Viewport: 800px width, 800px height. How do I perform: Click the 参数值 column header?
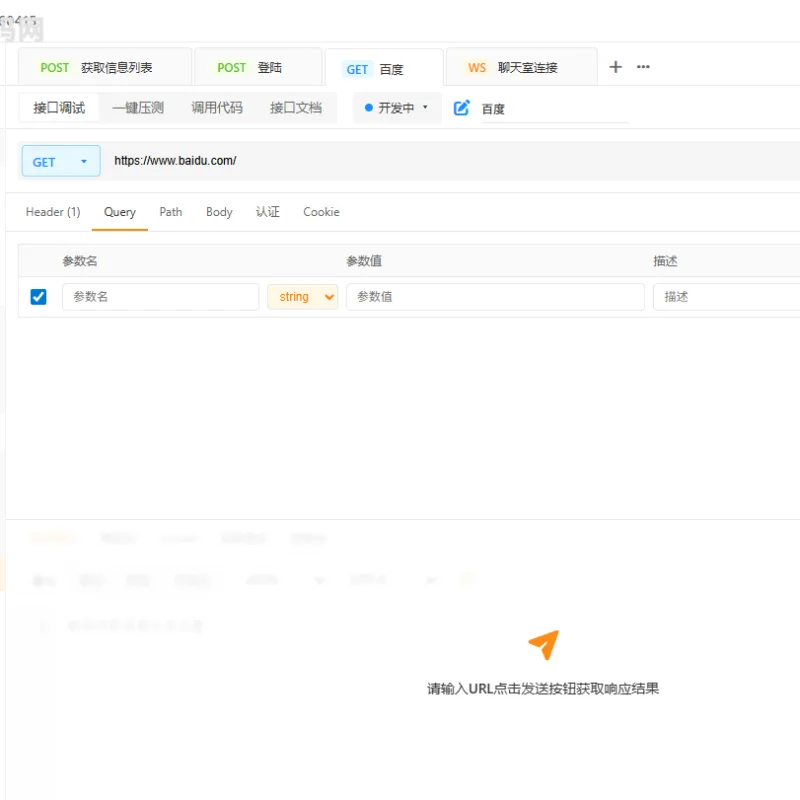(x=364, y=261)
